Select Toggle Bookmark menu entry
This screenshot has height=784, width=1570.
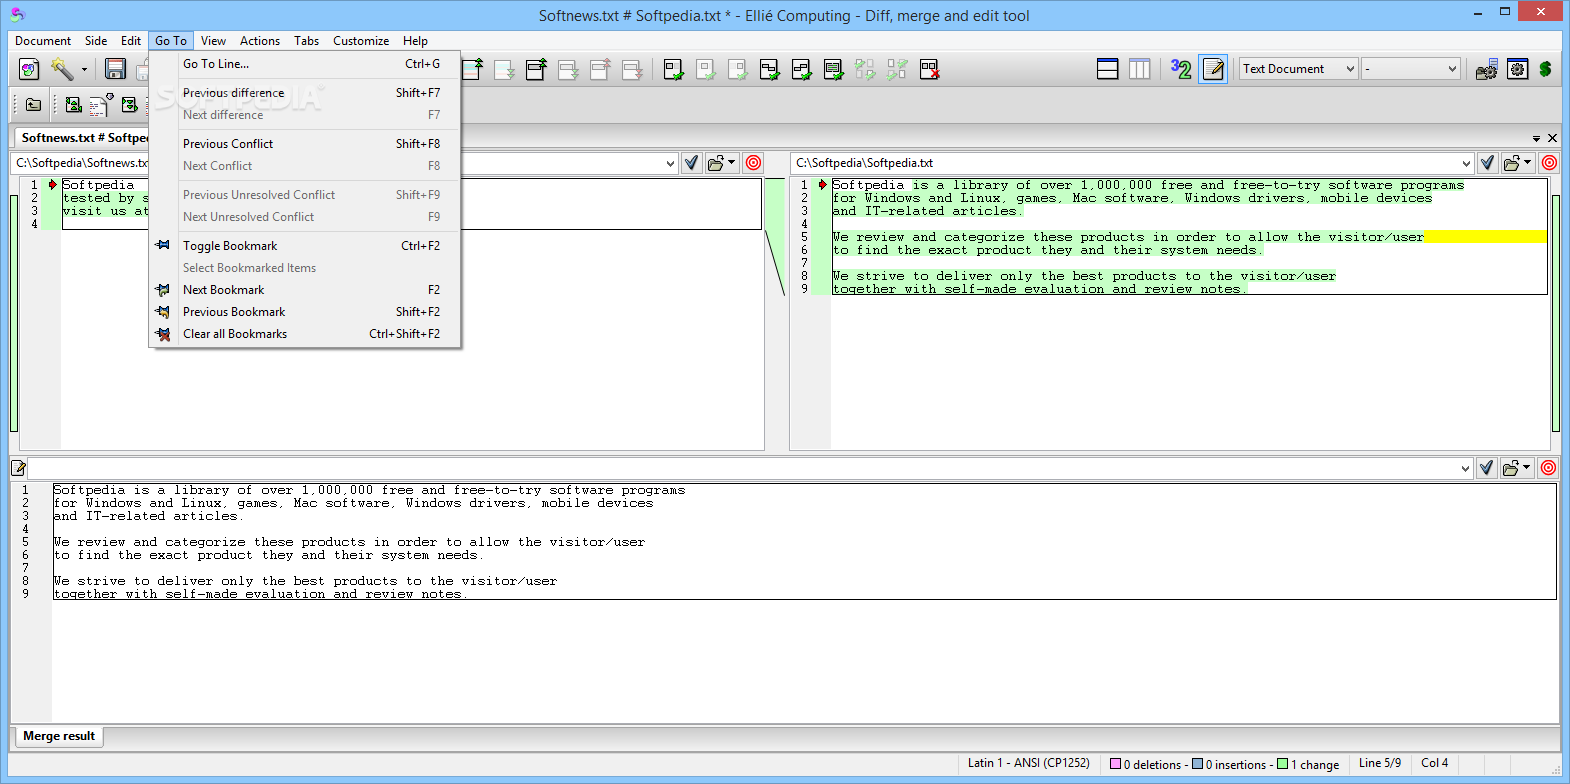304,246
